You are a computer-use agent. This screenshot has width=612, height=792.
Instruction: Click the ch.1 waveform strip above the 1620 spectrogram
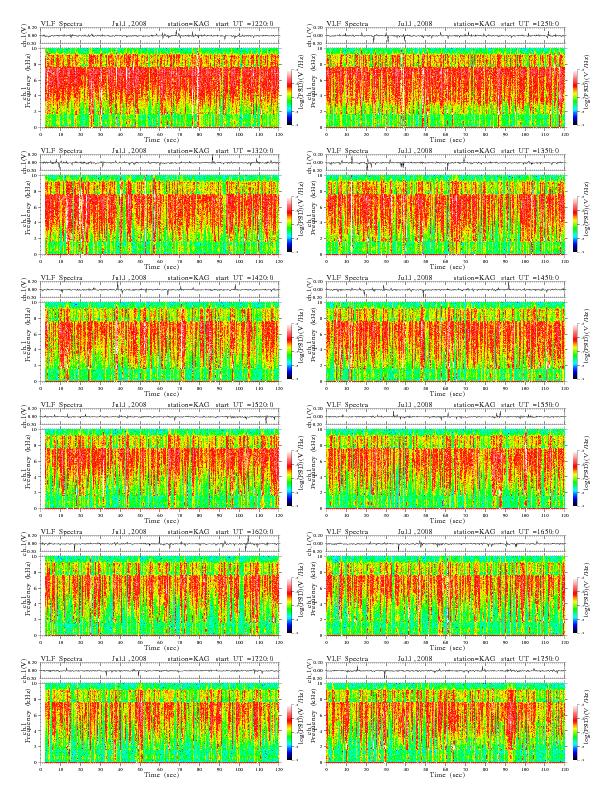pos(160,543)
